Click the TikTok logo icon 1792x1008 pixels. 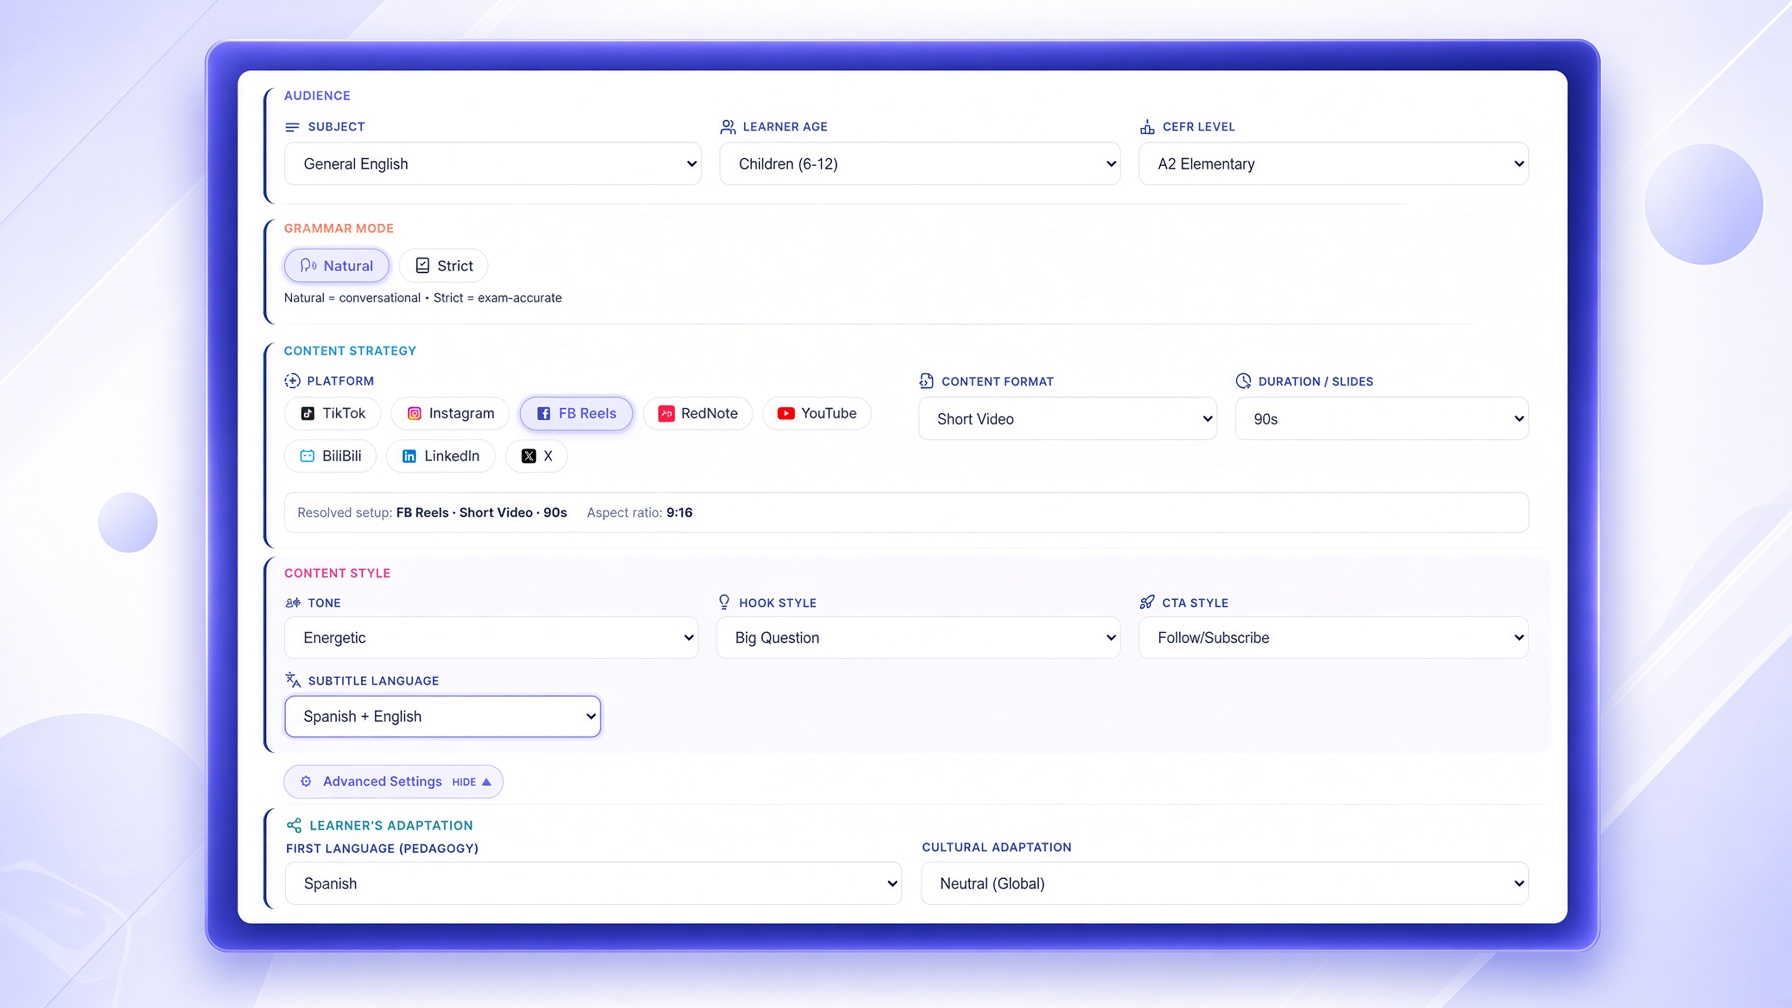pyautogui.click(x=308, y=414)
